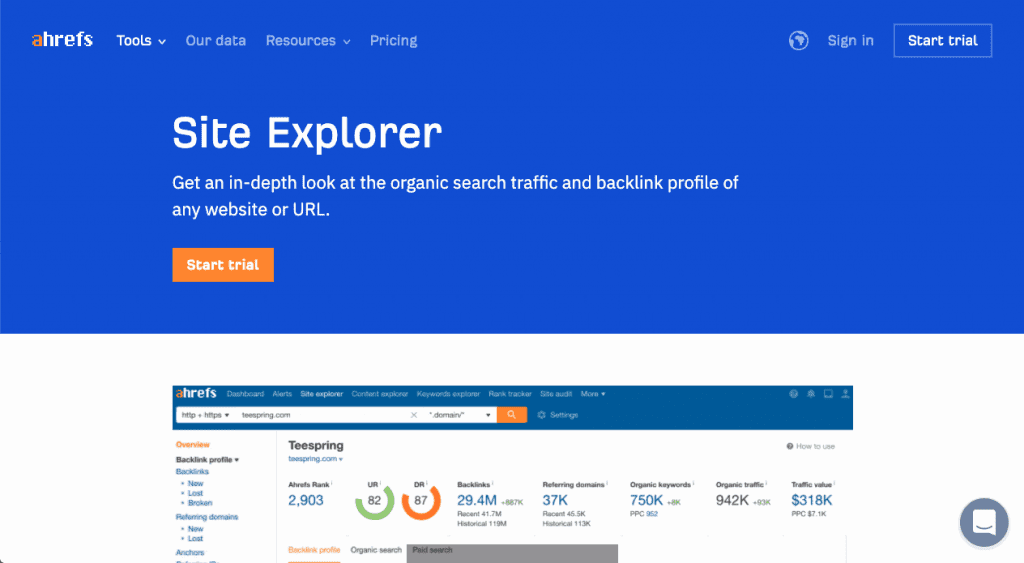Click the 2,903 Ahrefs Rank value

[306, 500]
